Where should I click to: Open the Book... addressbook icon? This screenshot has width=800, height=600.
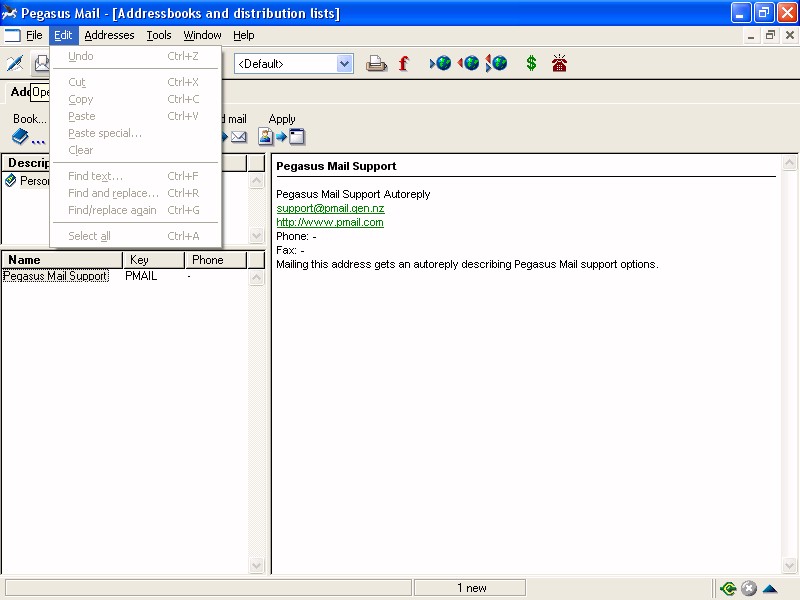29,137
